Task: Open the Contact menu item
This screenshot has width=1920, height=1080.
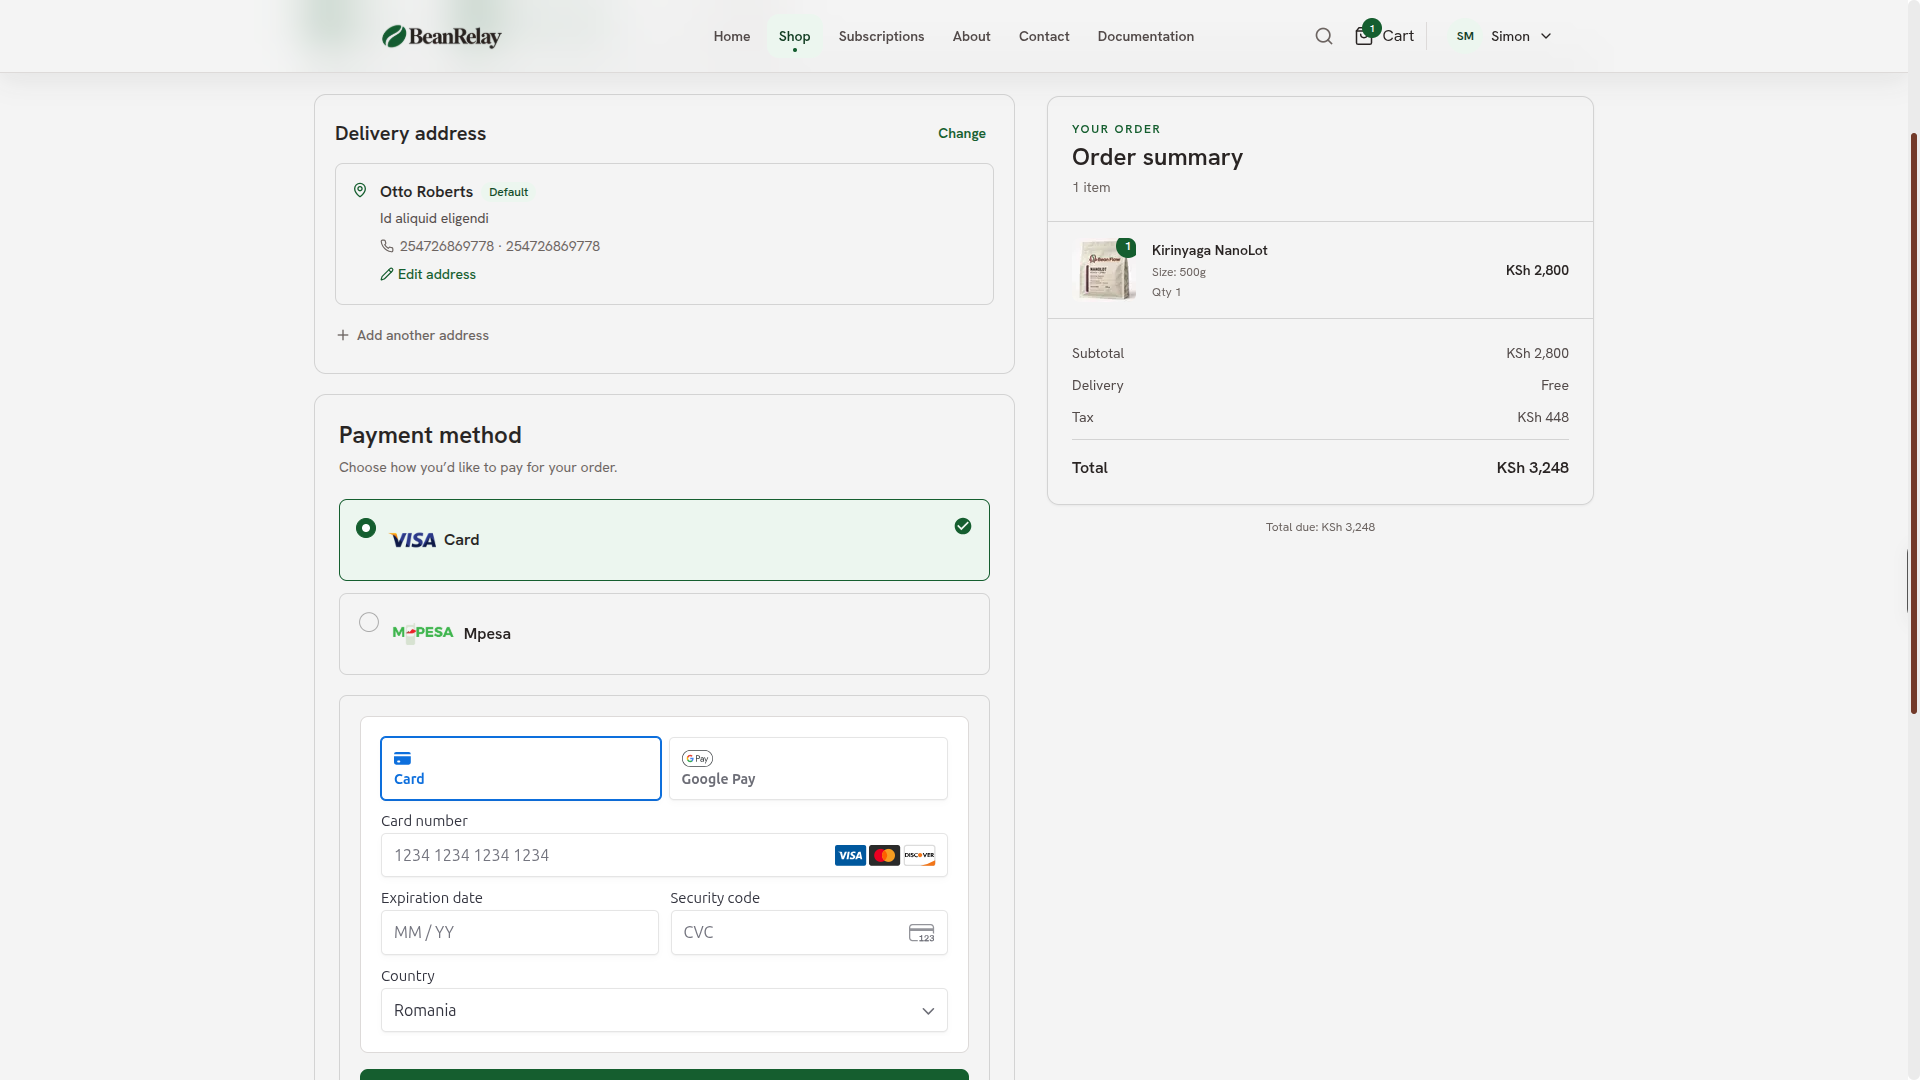Action: point(1044,36)
